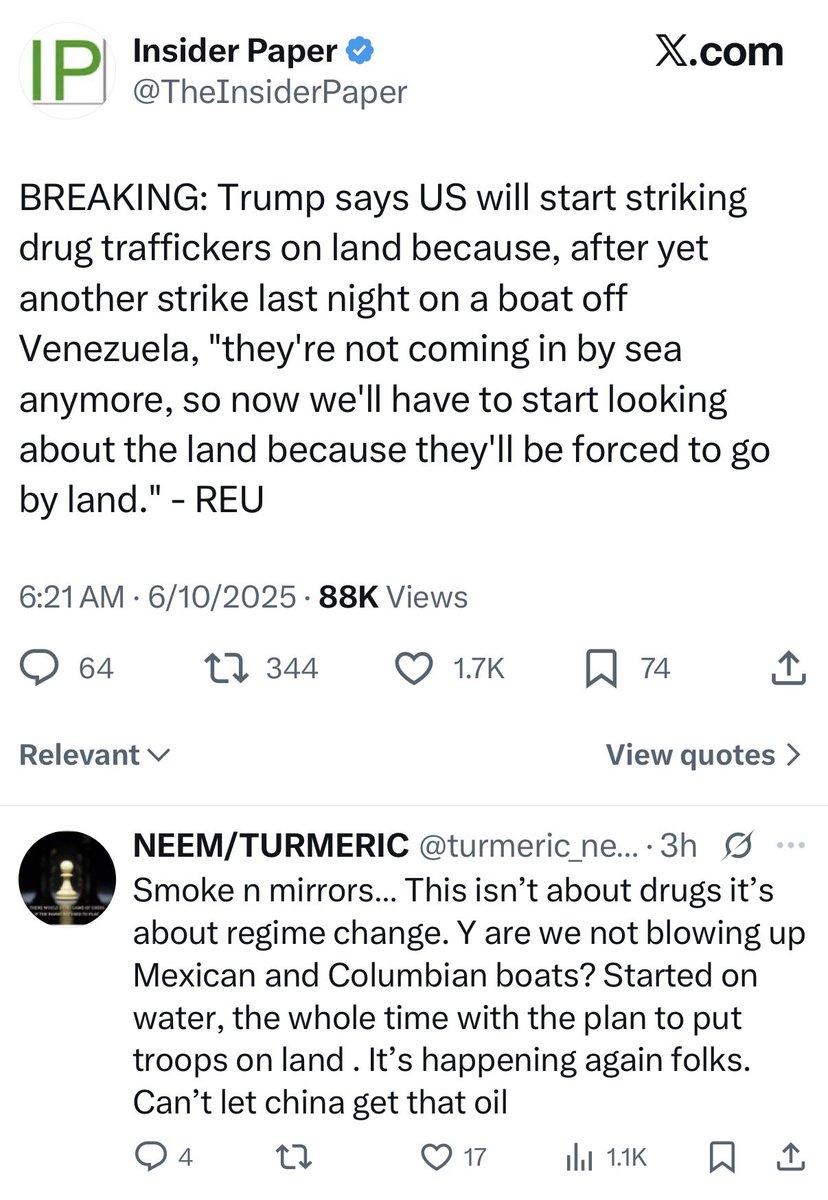This screenshot has width=828, height=1200.
Task: Like the Insider Paper post
Action: (413, 668)
